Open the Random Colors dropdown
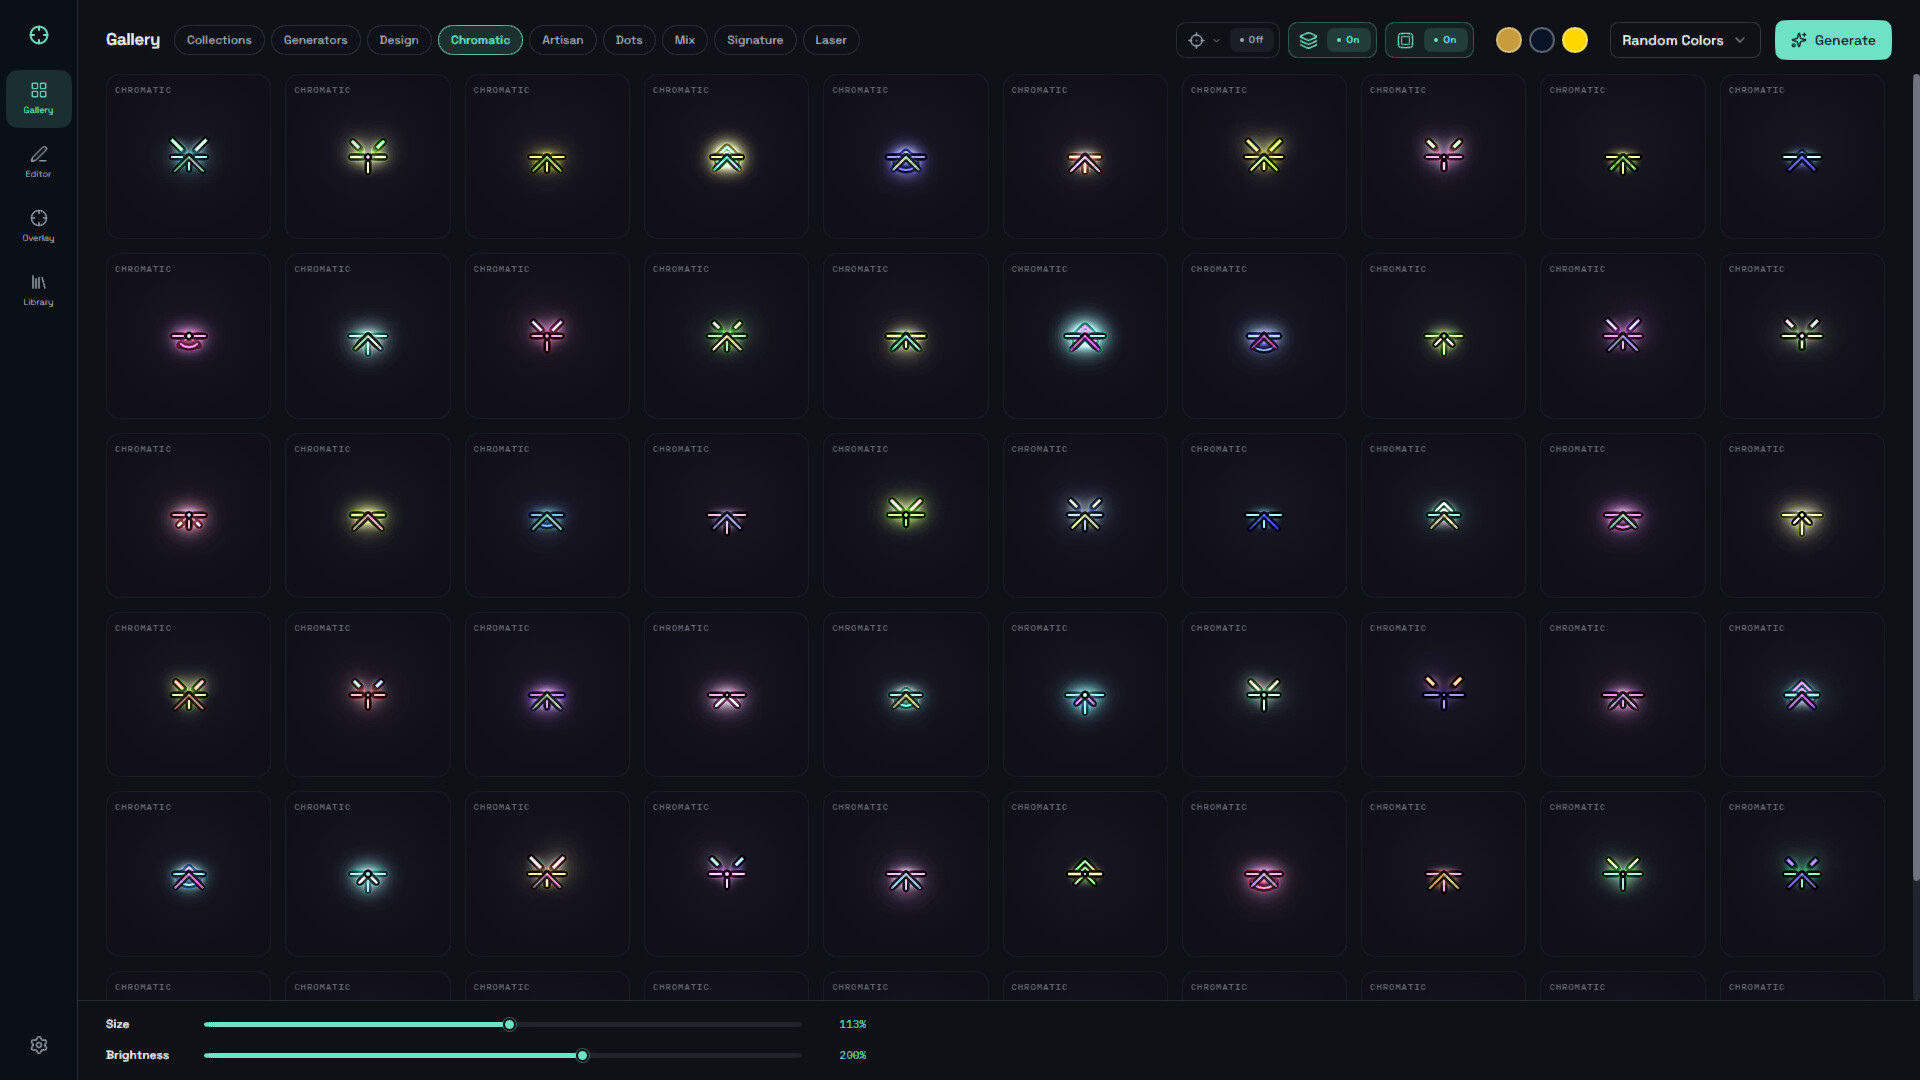The width and height of the screenshot is (1920, 1080). coord(1684,40)
